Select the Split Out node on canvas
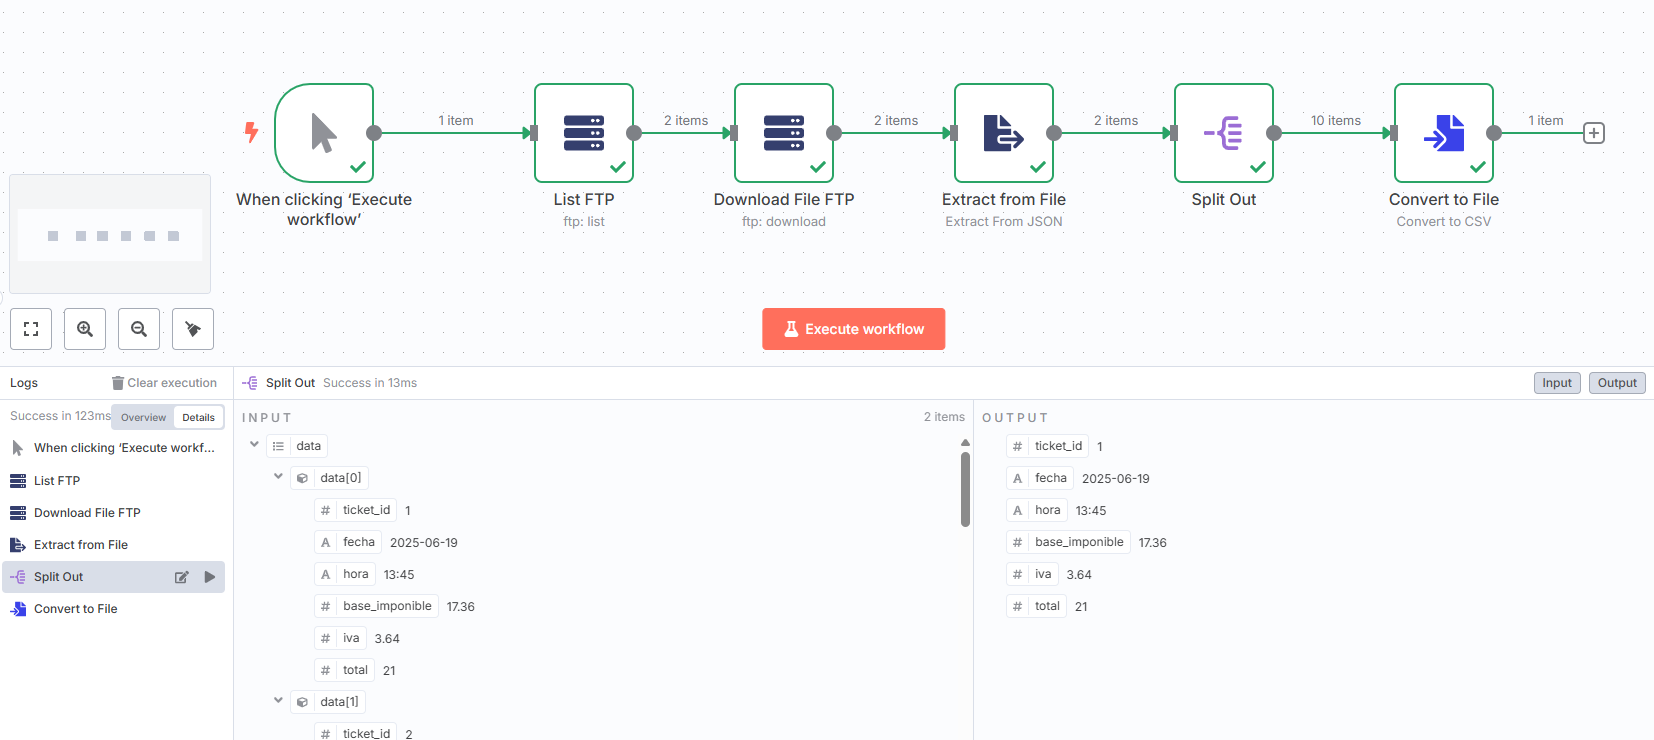Viewport: 1654px width, 740px height. pos(1224,133)
